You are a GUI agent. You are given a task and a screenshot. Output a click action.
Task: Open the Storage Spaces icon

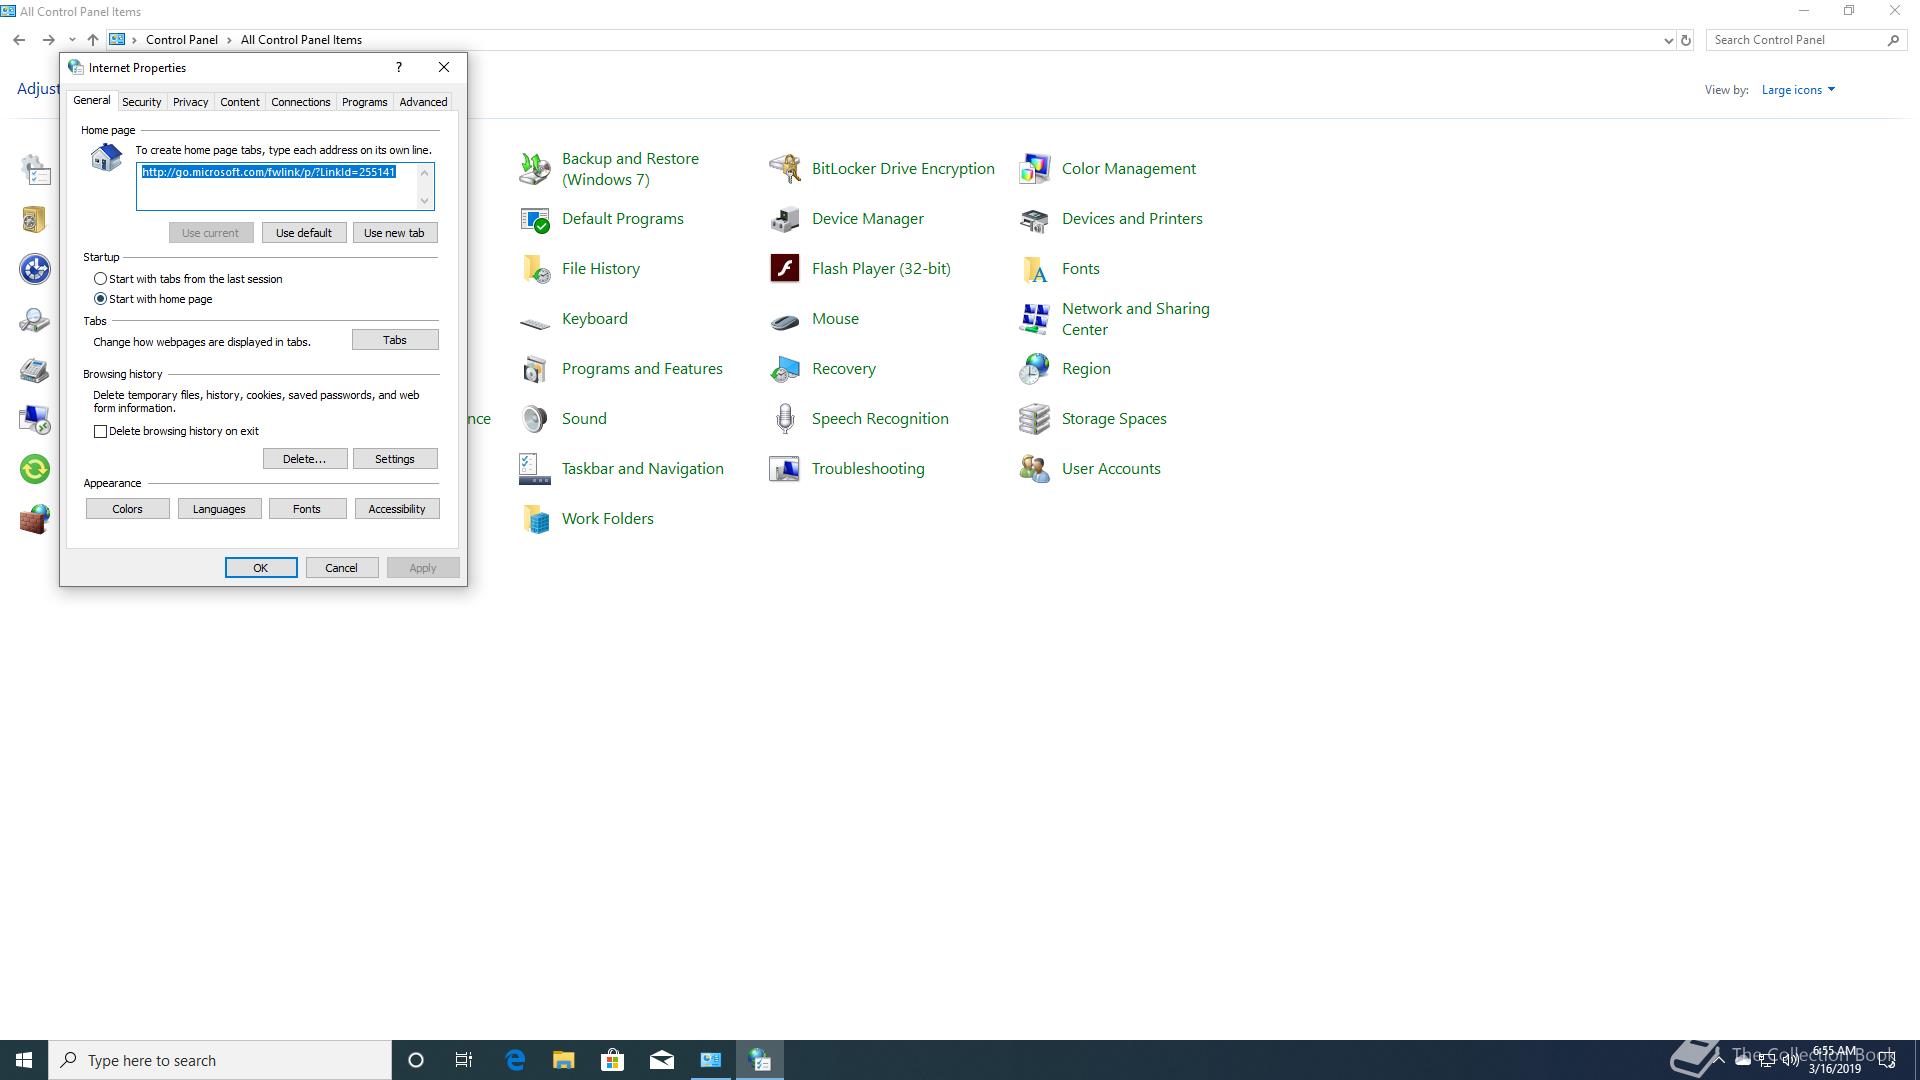click(1034, 418)
